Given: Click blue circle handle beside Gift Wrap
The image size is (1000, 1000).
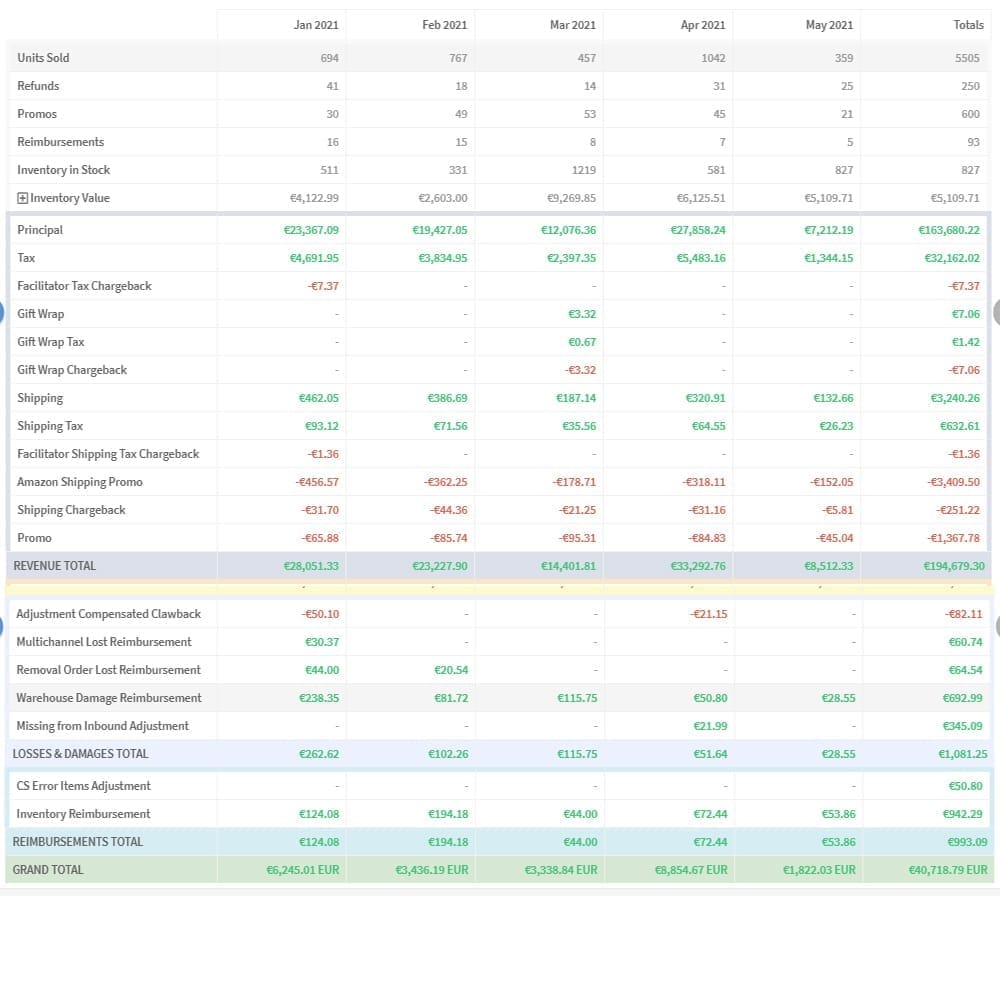Looking at the screenshot, I should tap(3, 313).
